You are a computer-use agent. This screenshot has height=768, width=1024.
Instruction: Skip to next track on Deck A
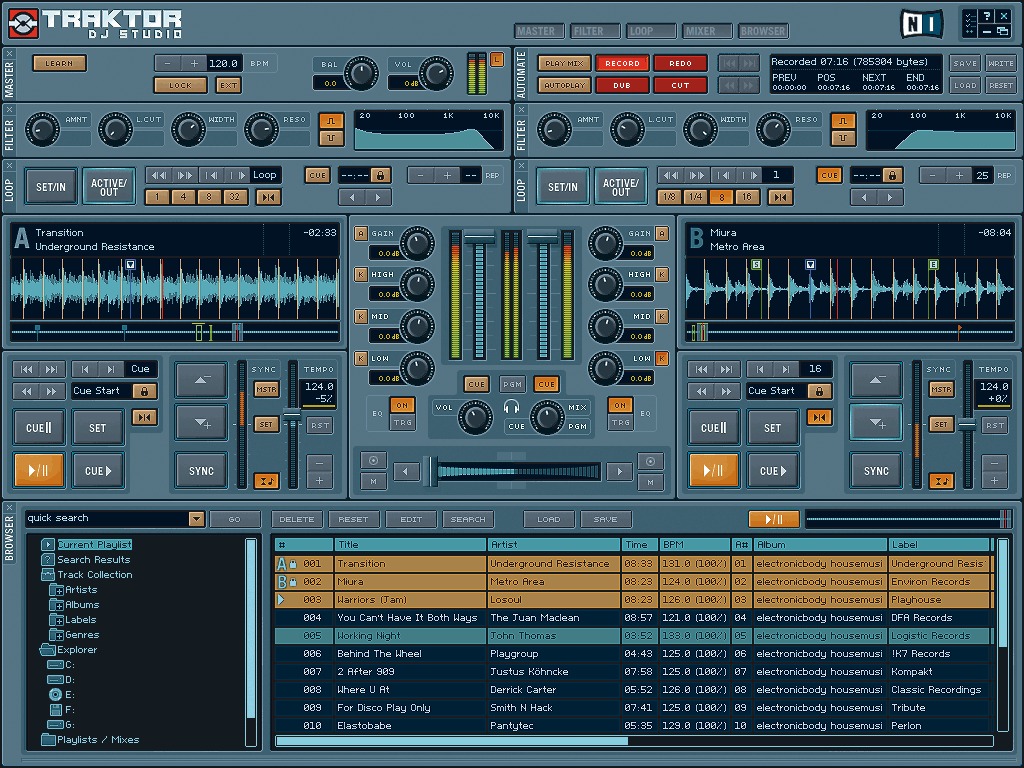click(52, 369)
